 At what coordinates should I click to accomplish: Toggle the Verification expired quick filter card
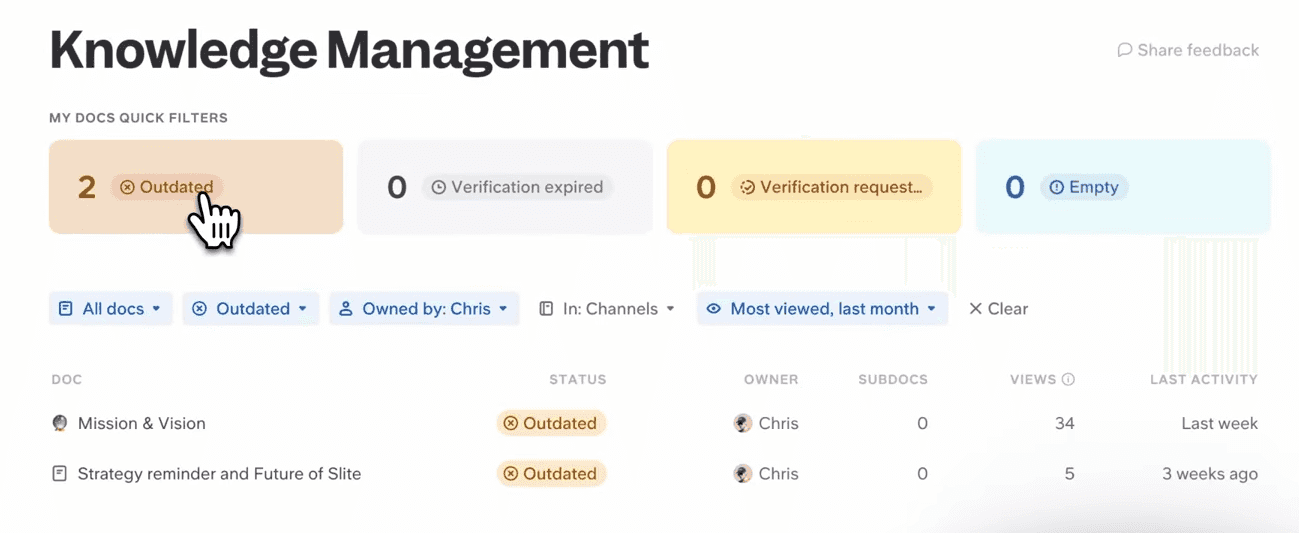[x=505, y=187]
